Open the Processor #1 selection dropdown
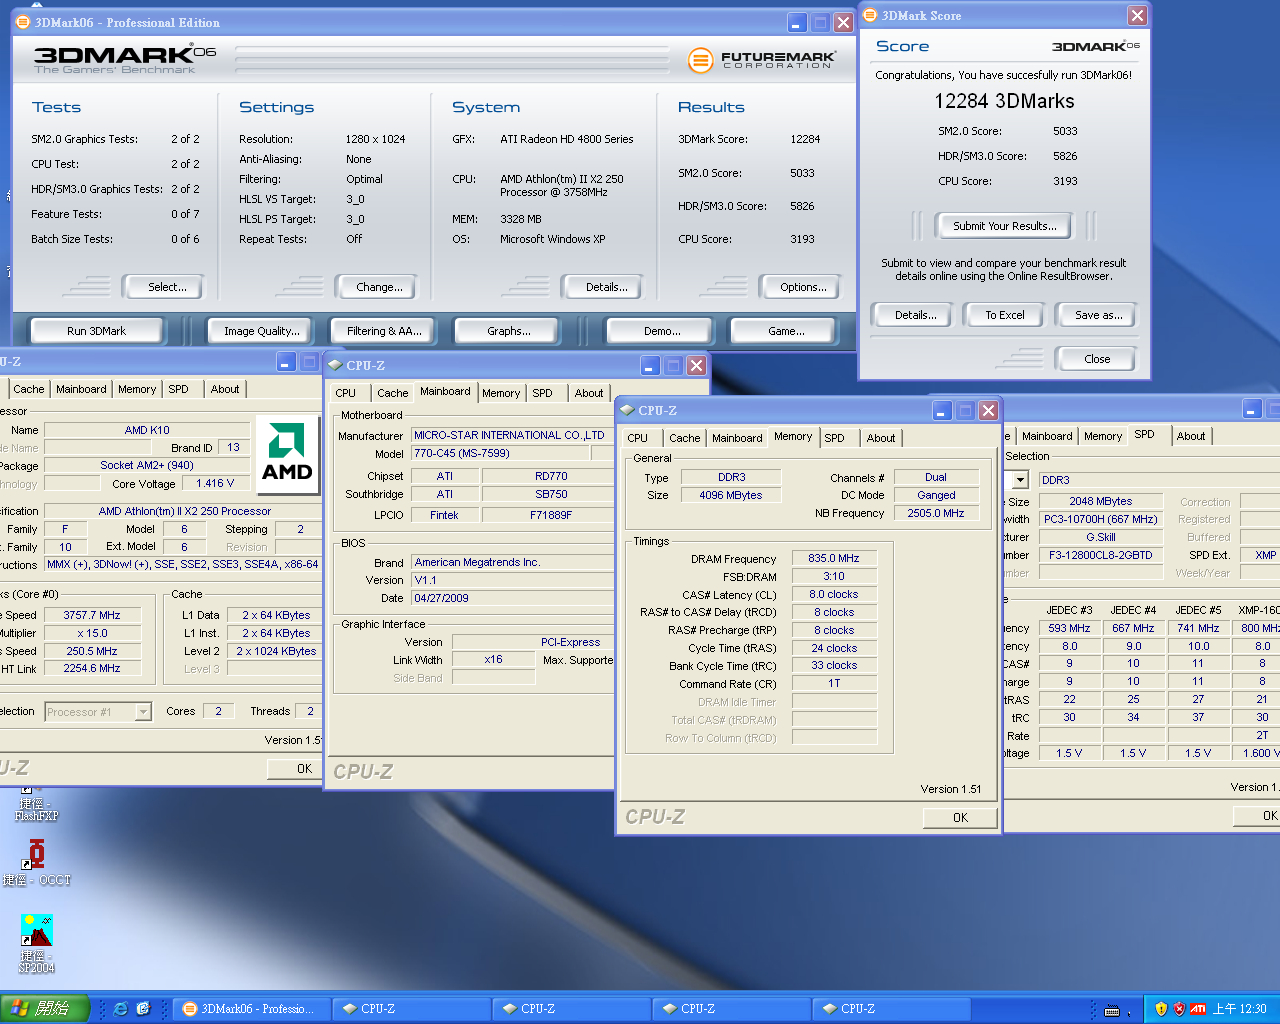Viewport: 1280px width, 1024px height. (x=143, y=712)
